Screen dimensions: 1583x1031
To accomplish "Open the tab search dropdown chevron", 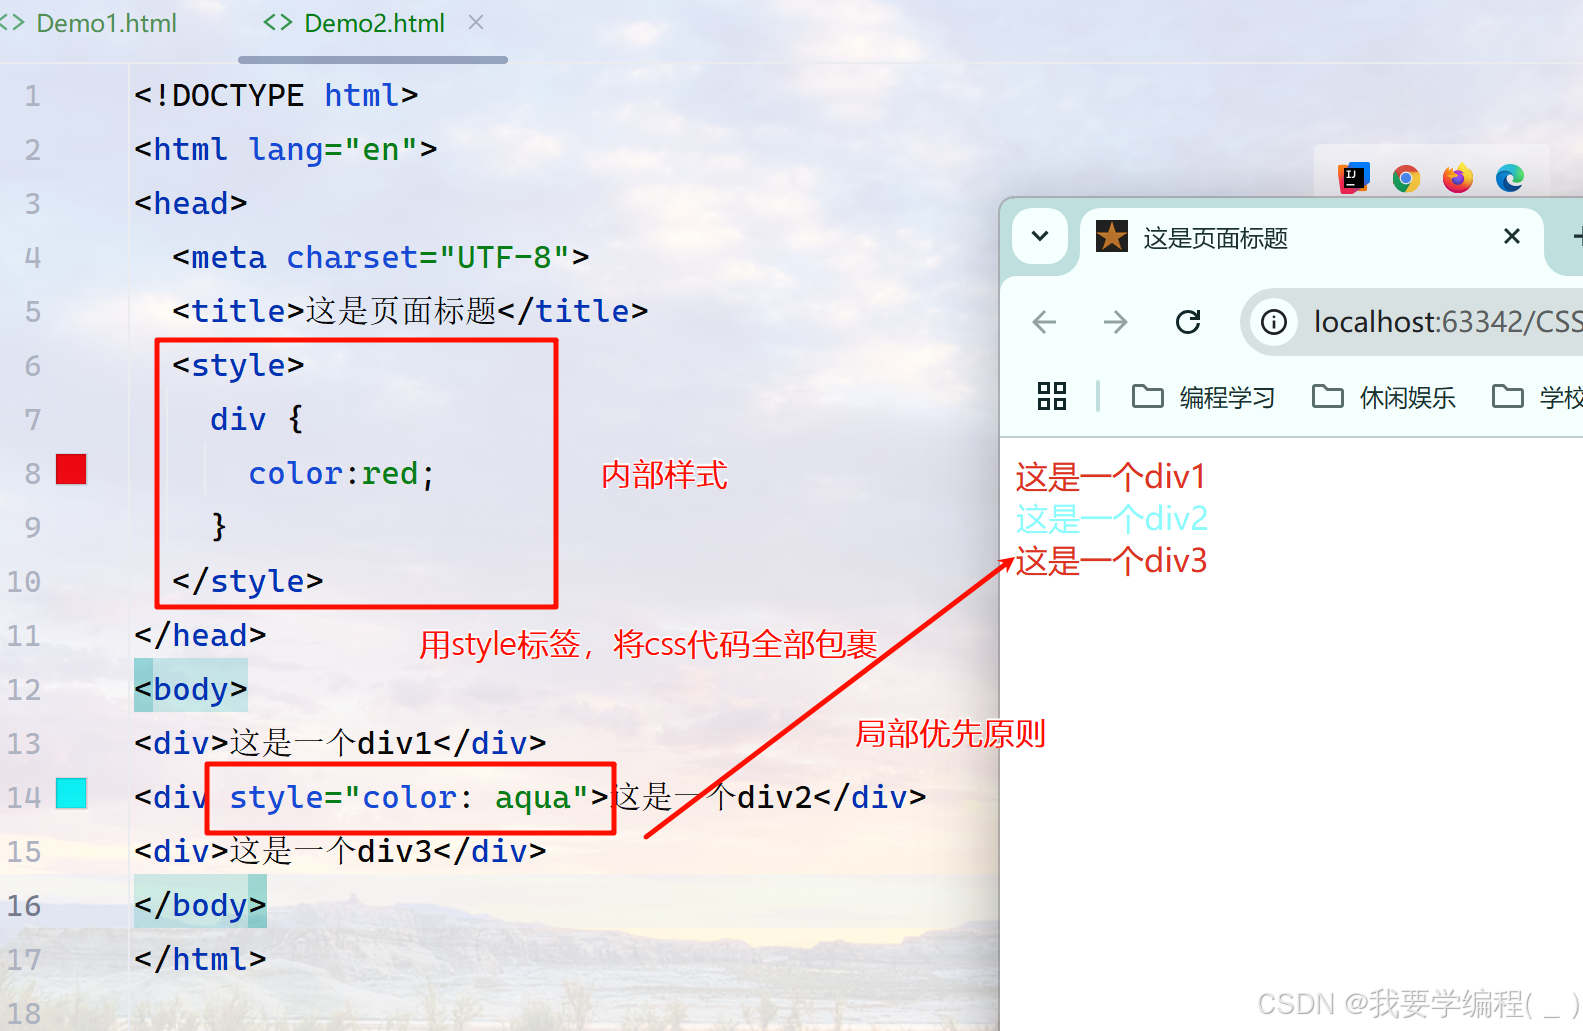I will 1040,236.
